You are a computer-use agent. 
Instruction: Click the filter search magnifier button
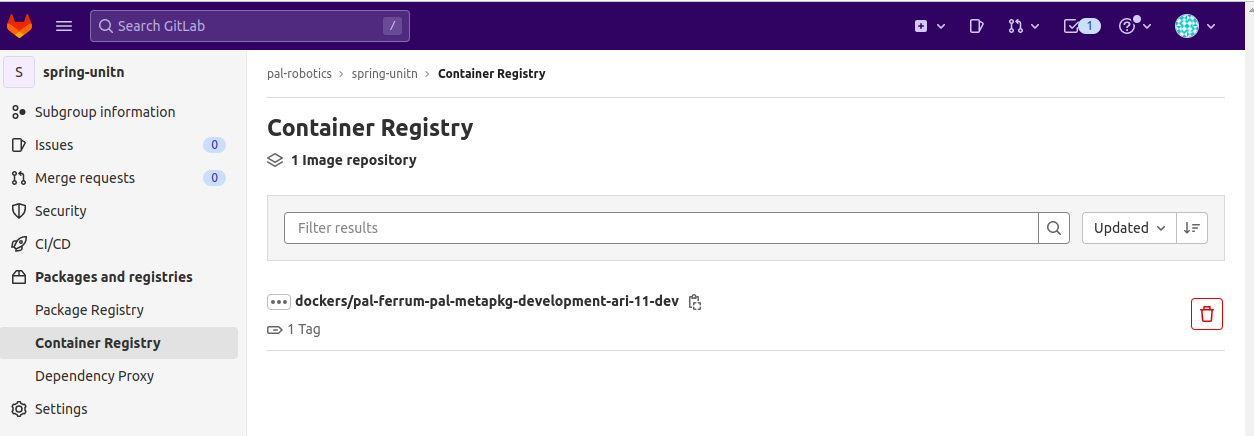[1054, 228]
